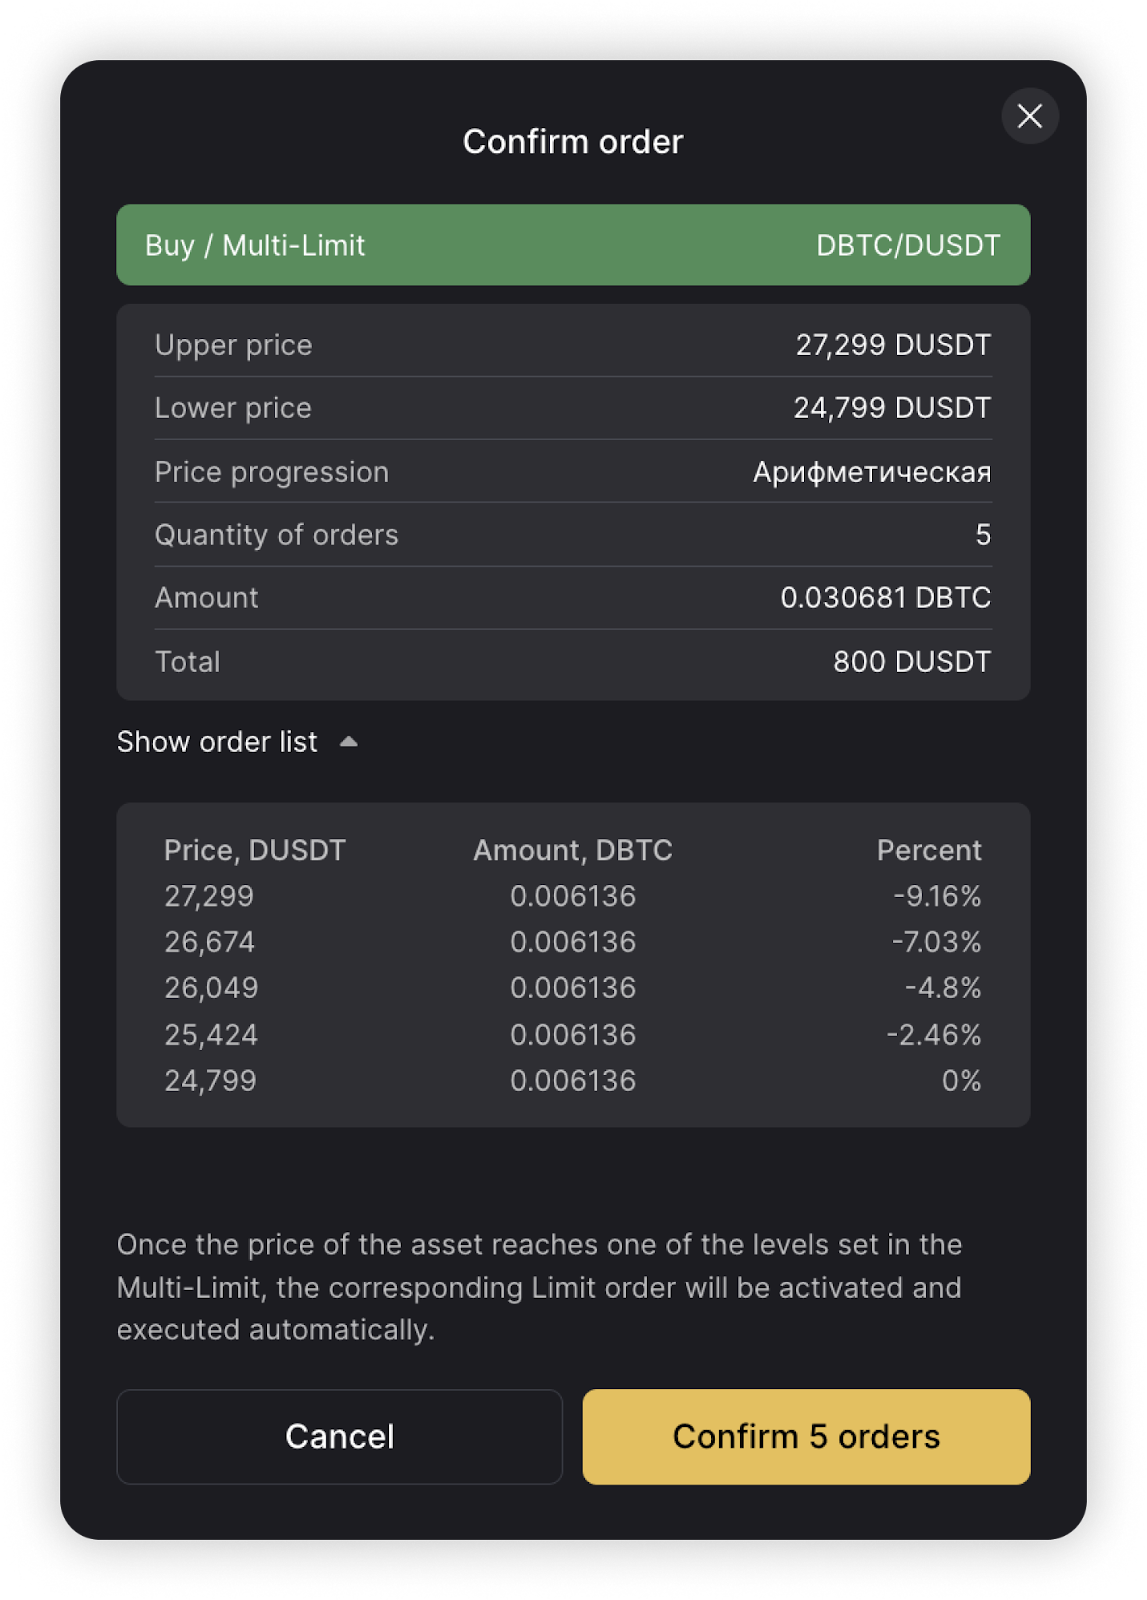Close the Confirm order dialog

point(1029,116)
